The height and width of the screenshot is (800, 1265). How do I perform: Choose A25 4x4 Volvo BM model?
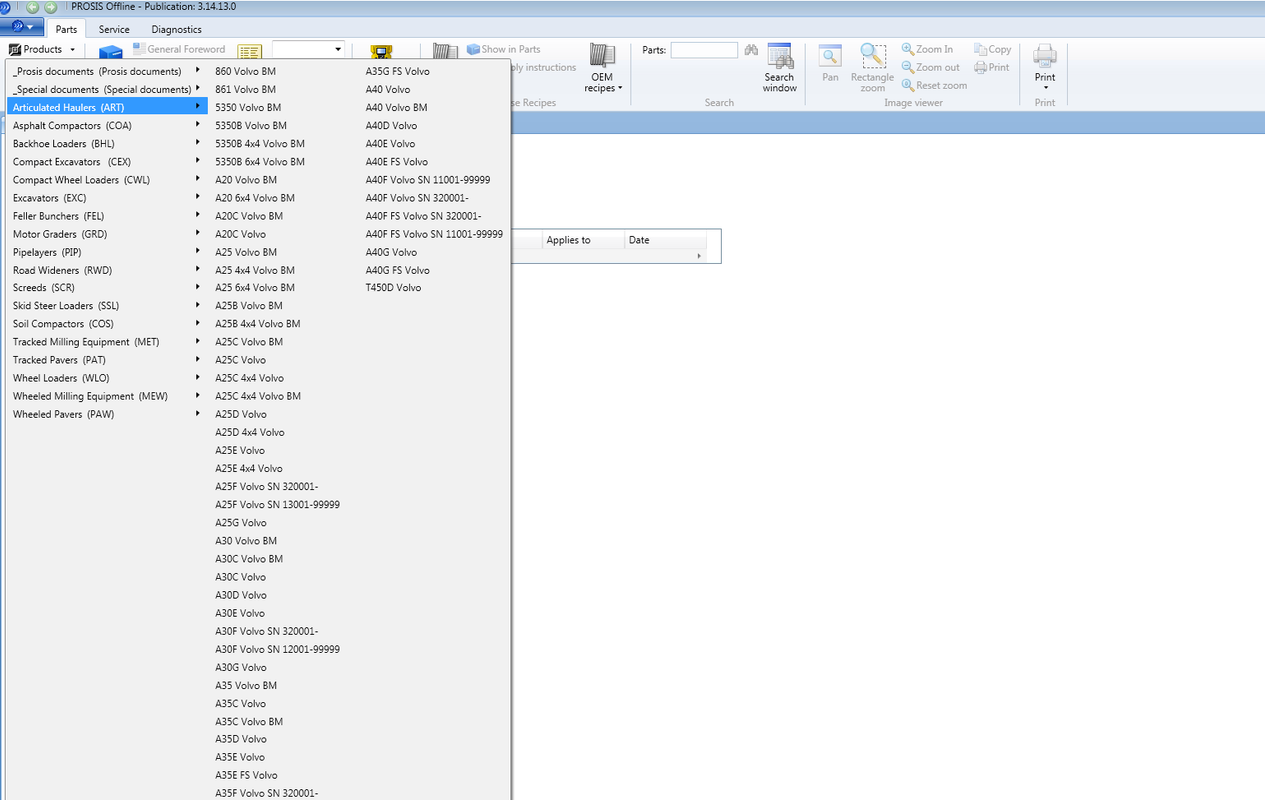(255, 270)
